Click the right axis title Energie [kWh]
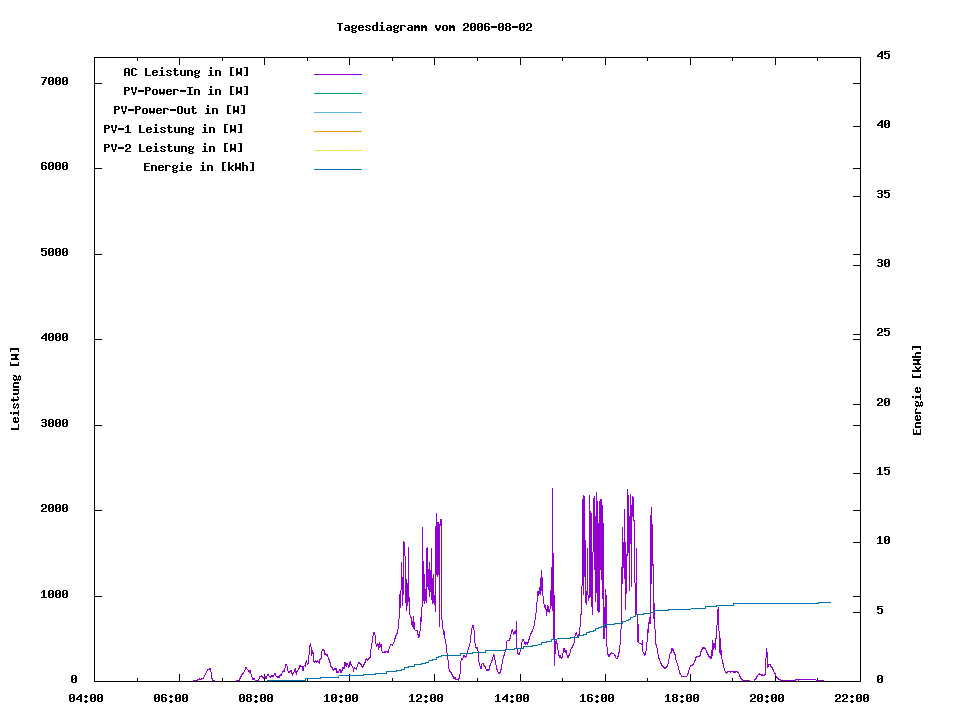 click(x=917, y=390)
